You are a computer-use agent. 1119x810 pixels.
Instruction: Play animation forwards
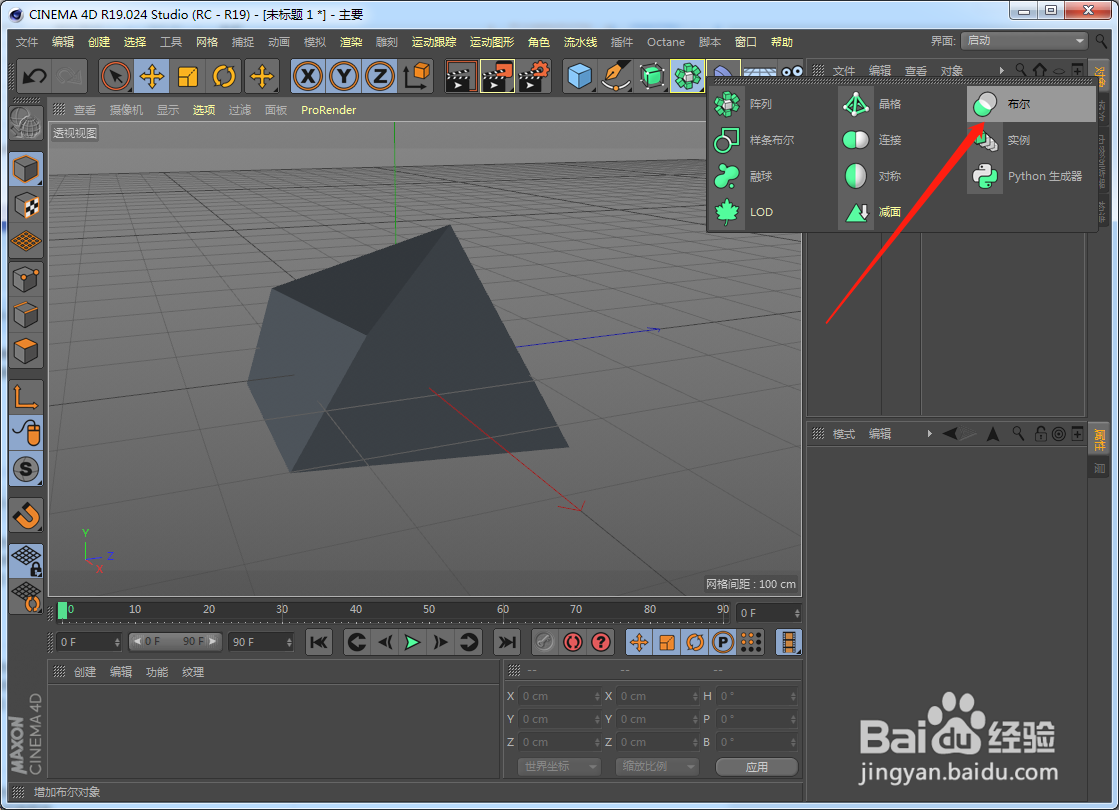pyautogui.click(x=412, y=642)
